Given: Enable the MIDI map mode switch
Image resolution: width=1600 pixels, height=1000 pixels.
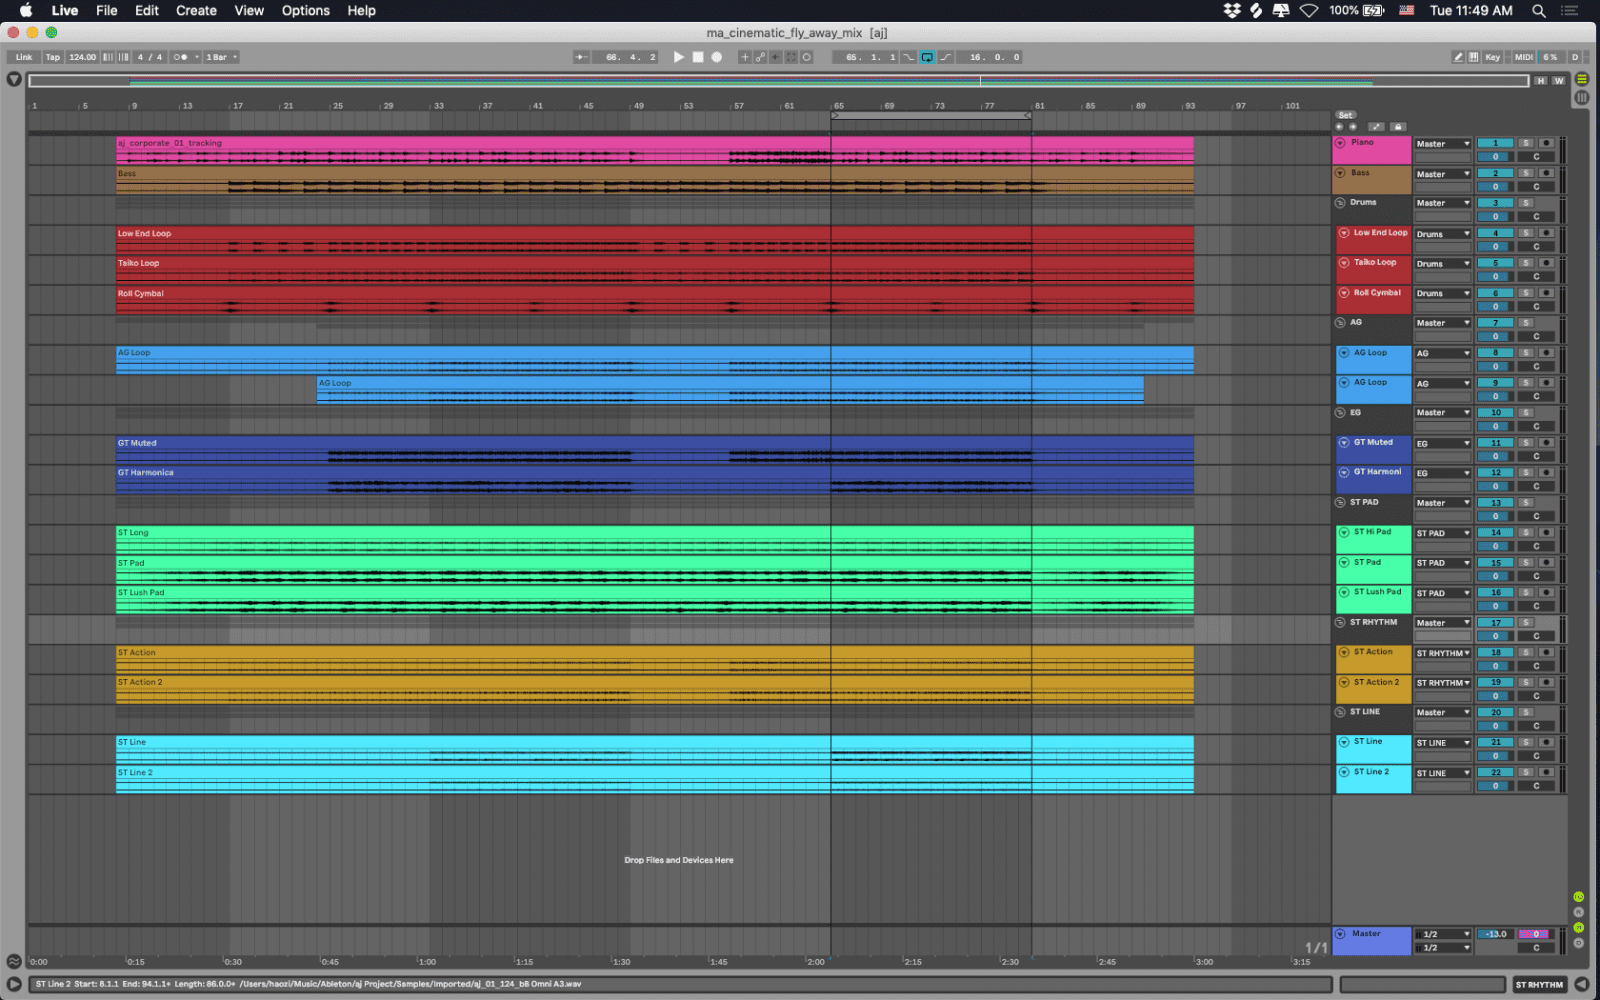Looking at the screenshot, I should click(1523, 57).
